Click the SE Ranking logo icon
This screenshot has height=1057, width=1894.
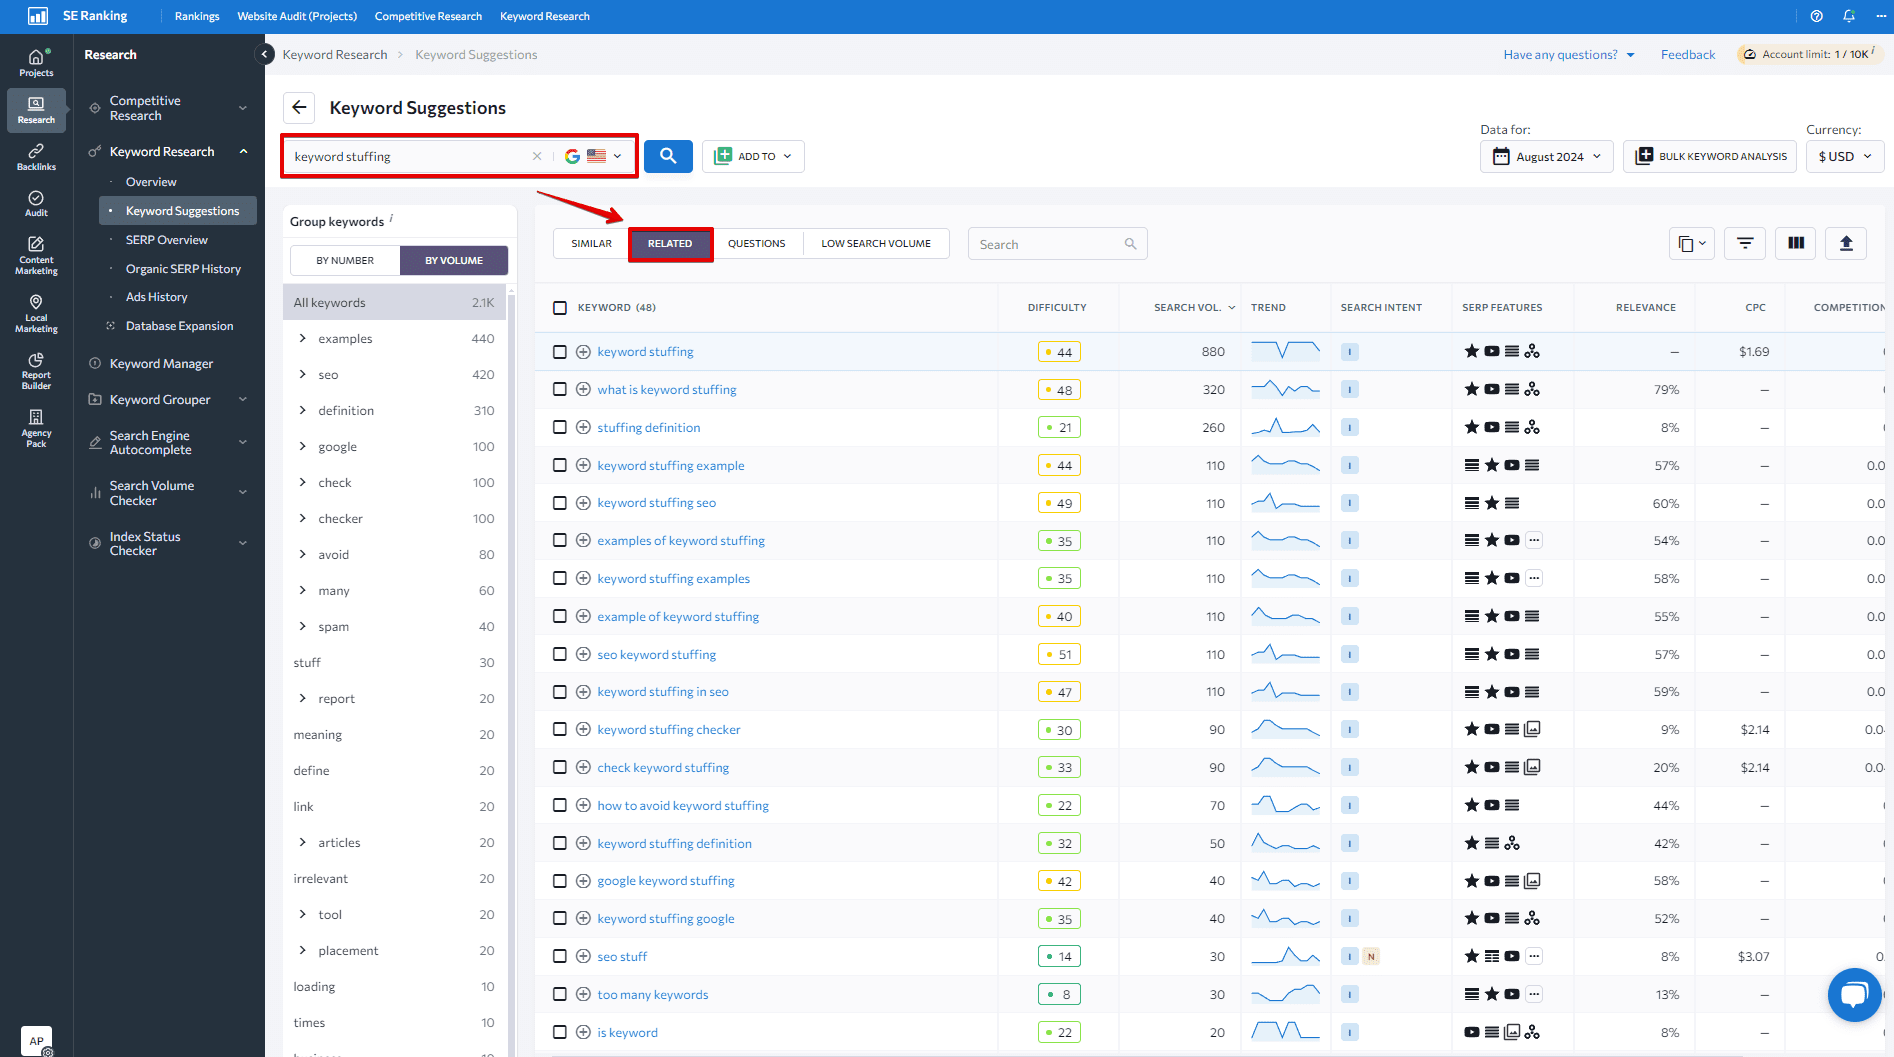37,16
